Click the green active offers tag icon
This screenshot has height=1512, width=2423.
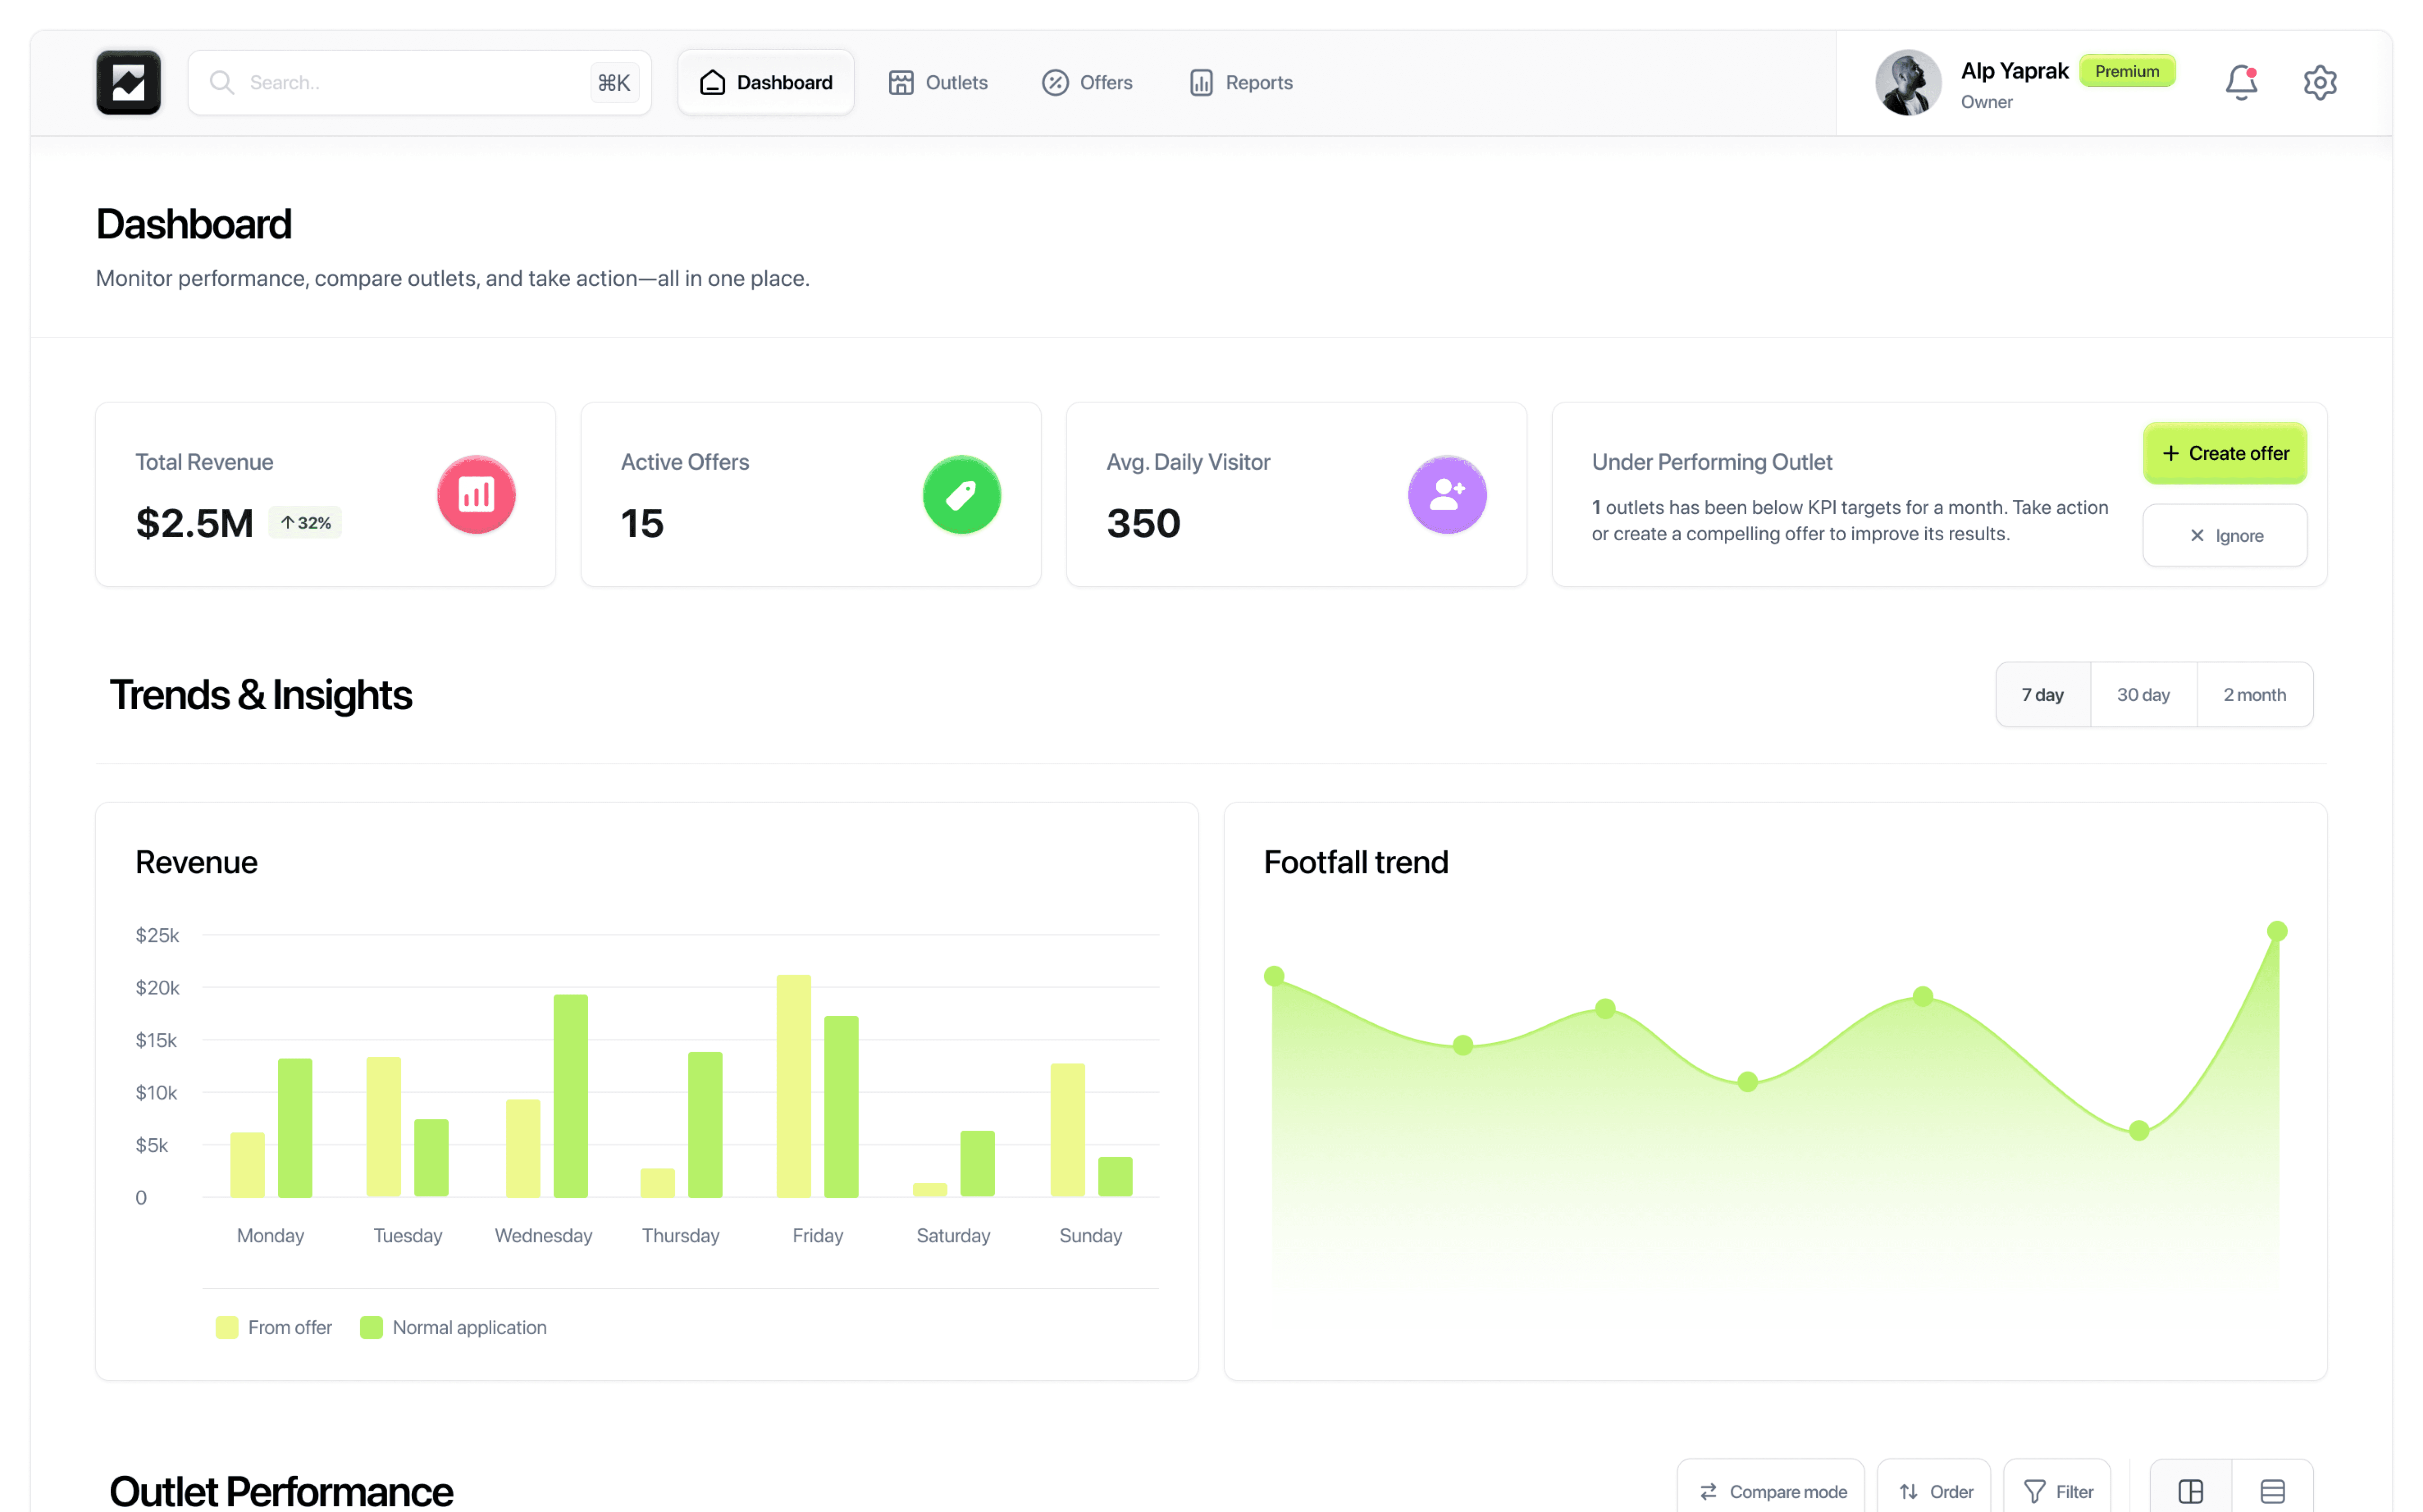(961, 494)
